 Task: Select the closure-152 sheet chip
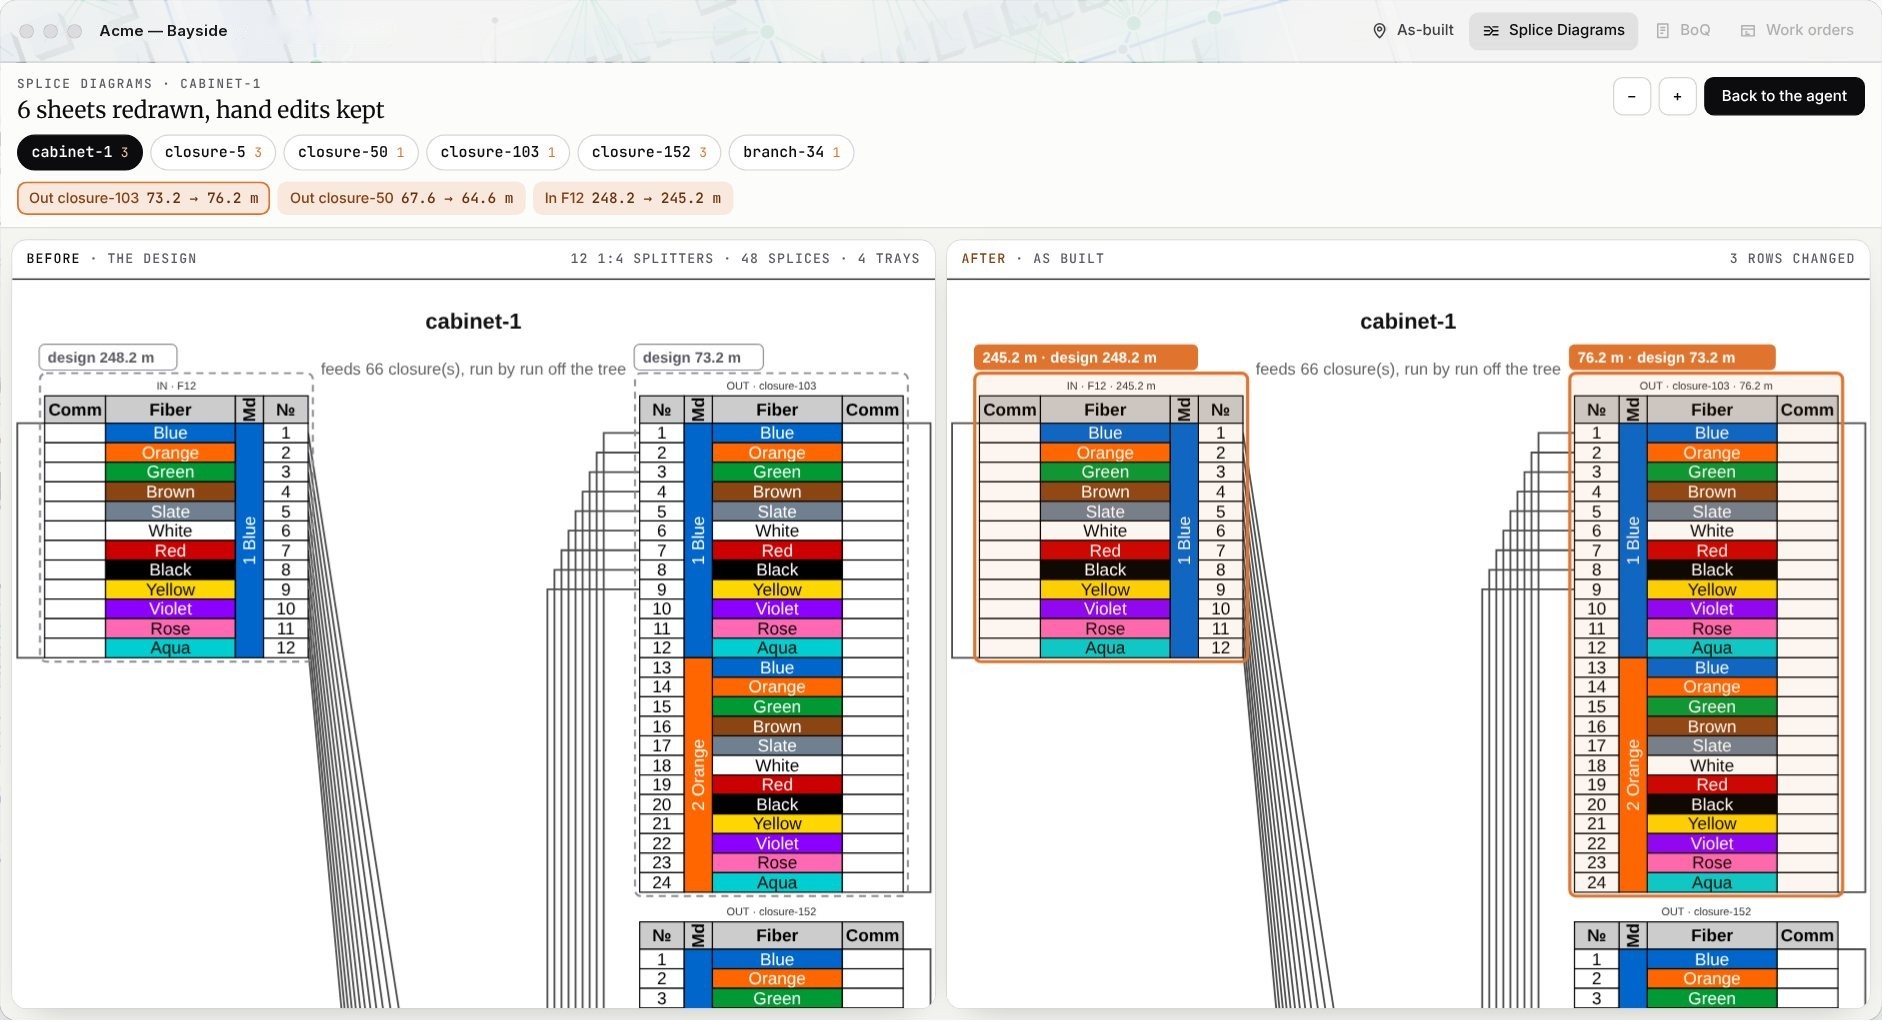coord(649,152)
